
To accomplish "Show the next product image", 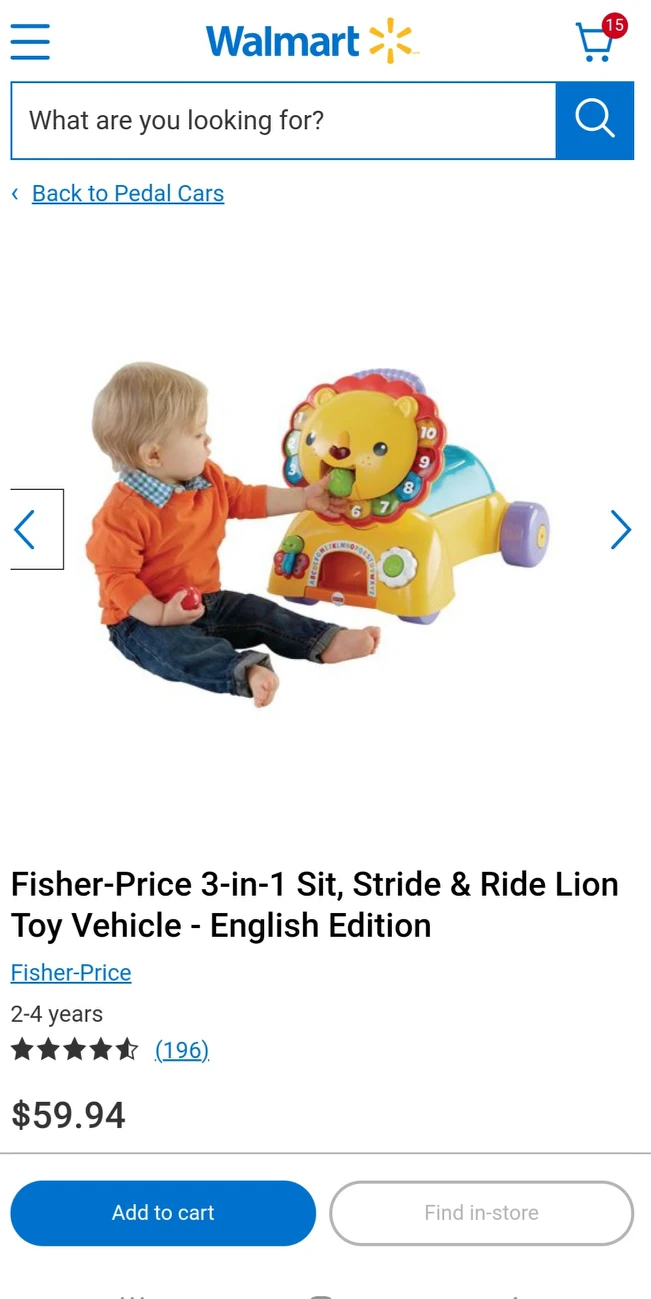I will click(621, 530).
